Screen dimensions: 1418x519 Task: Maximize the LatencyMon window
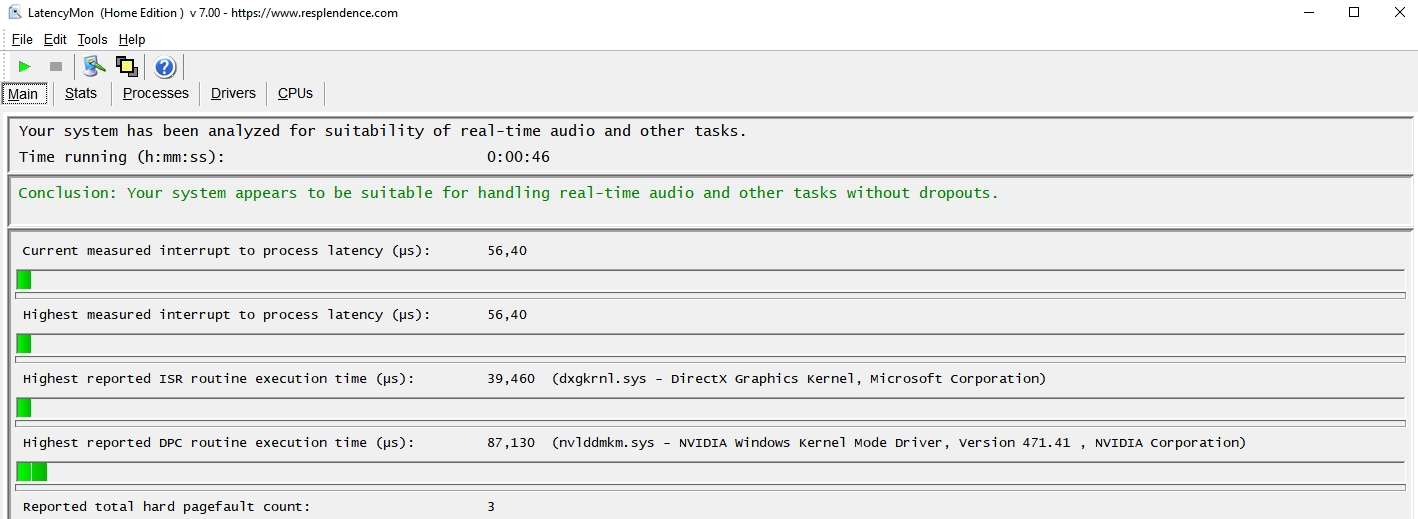(1354, 13)
